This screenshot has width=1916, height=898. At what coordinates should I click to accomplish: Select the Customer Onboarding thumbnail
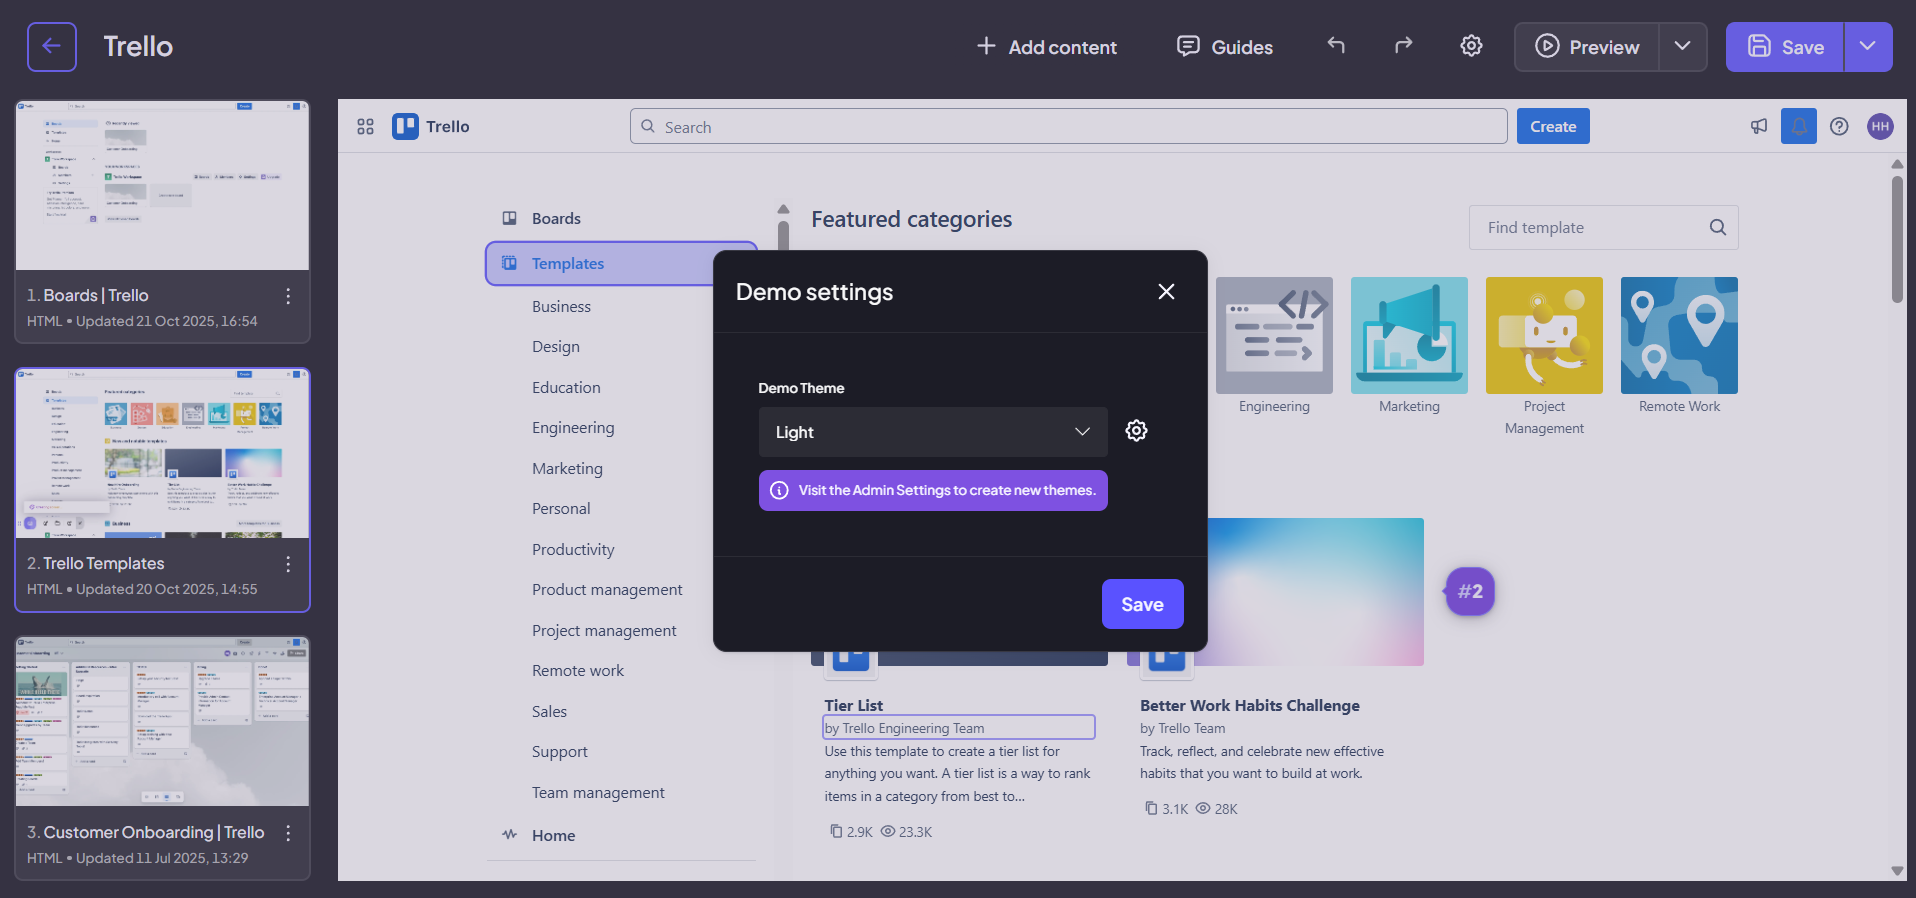point(162,721)
